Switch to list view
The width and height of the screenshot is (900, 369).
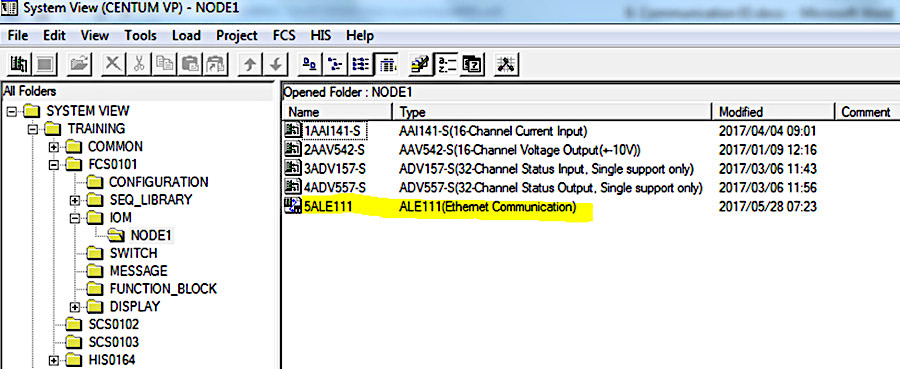pos(361,64)
